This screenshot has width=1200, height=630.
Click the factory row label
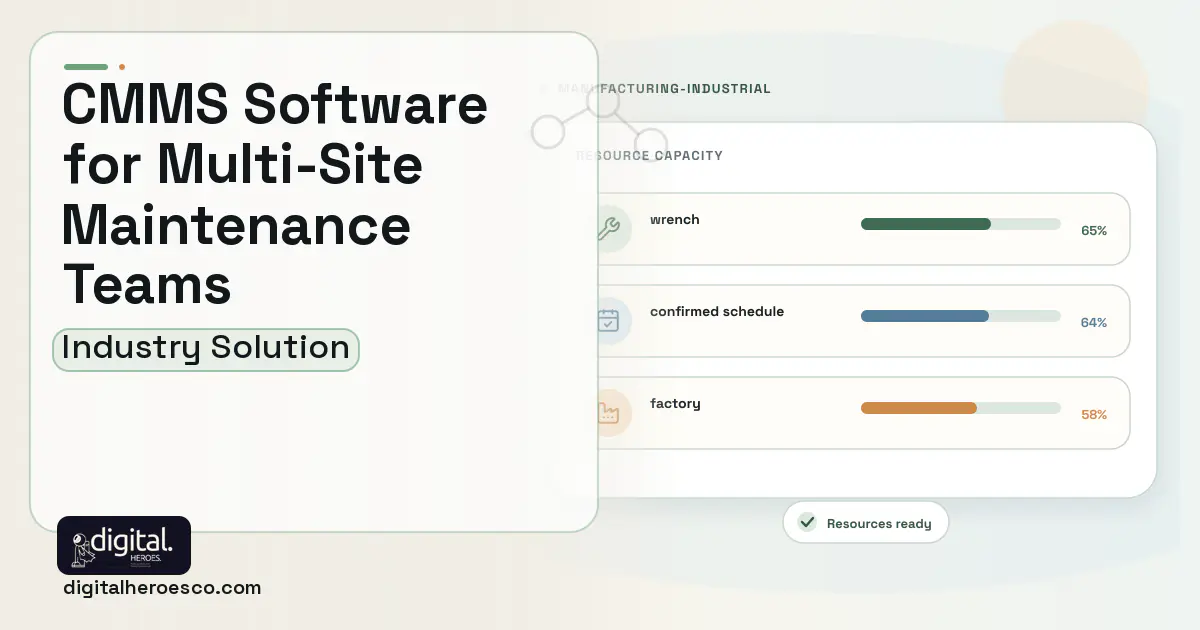pos(675,404)
